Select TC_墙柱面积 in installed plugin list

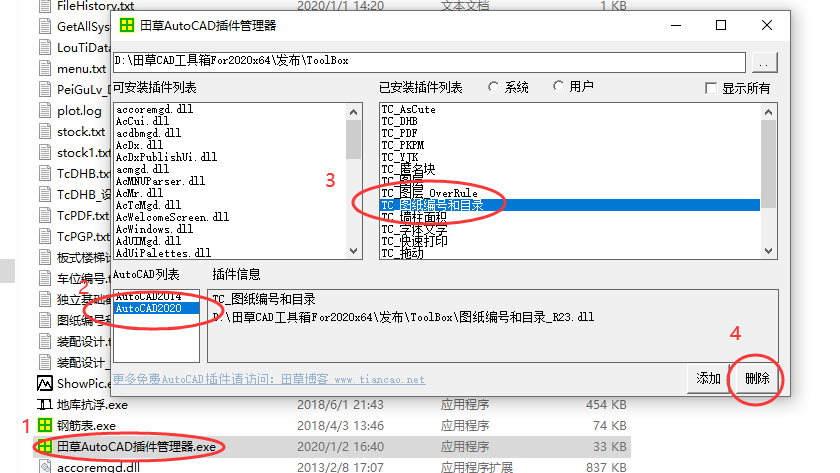click(x=414, y=217)
